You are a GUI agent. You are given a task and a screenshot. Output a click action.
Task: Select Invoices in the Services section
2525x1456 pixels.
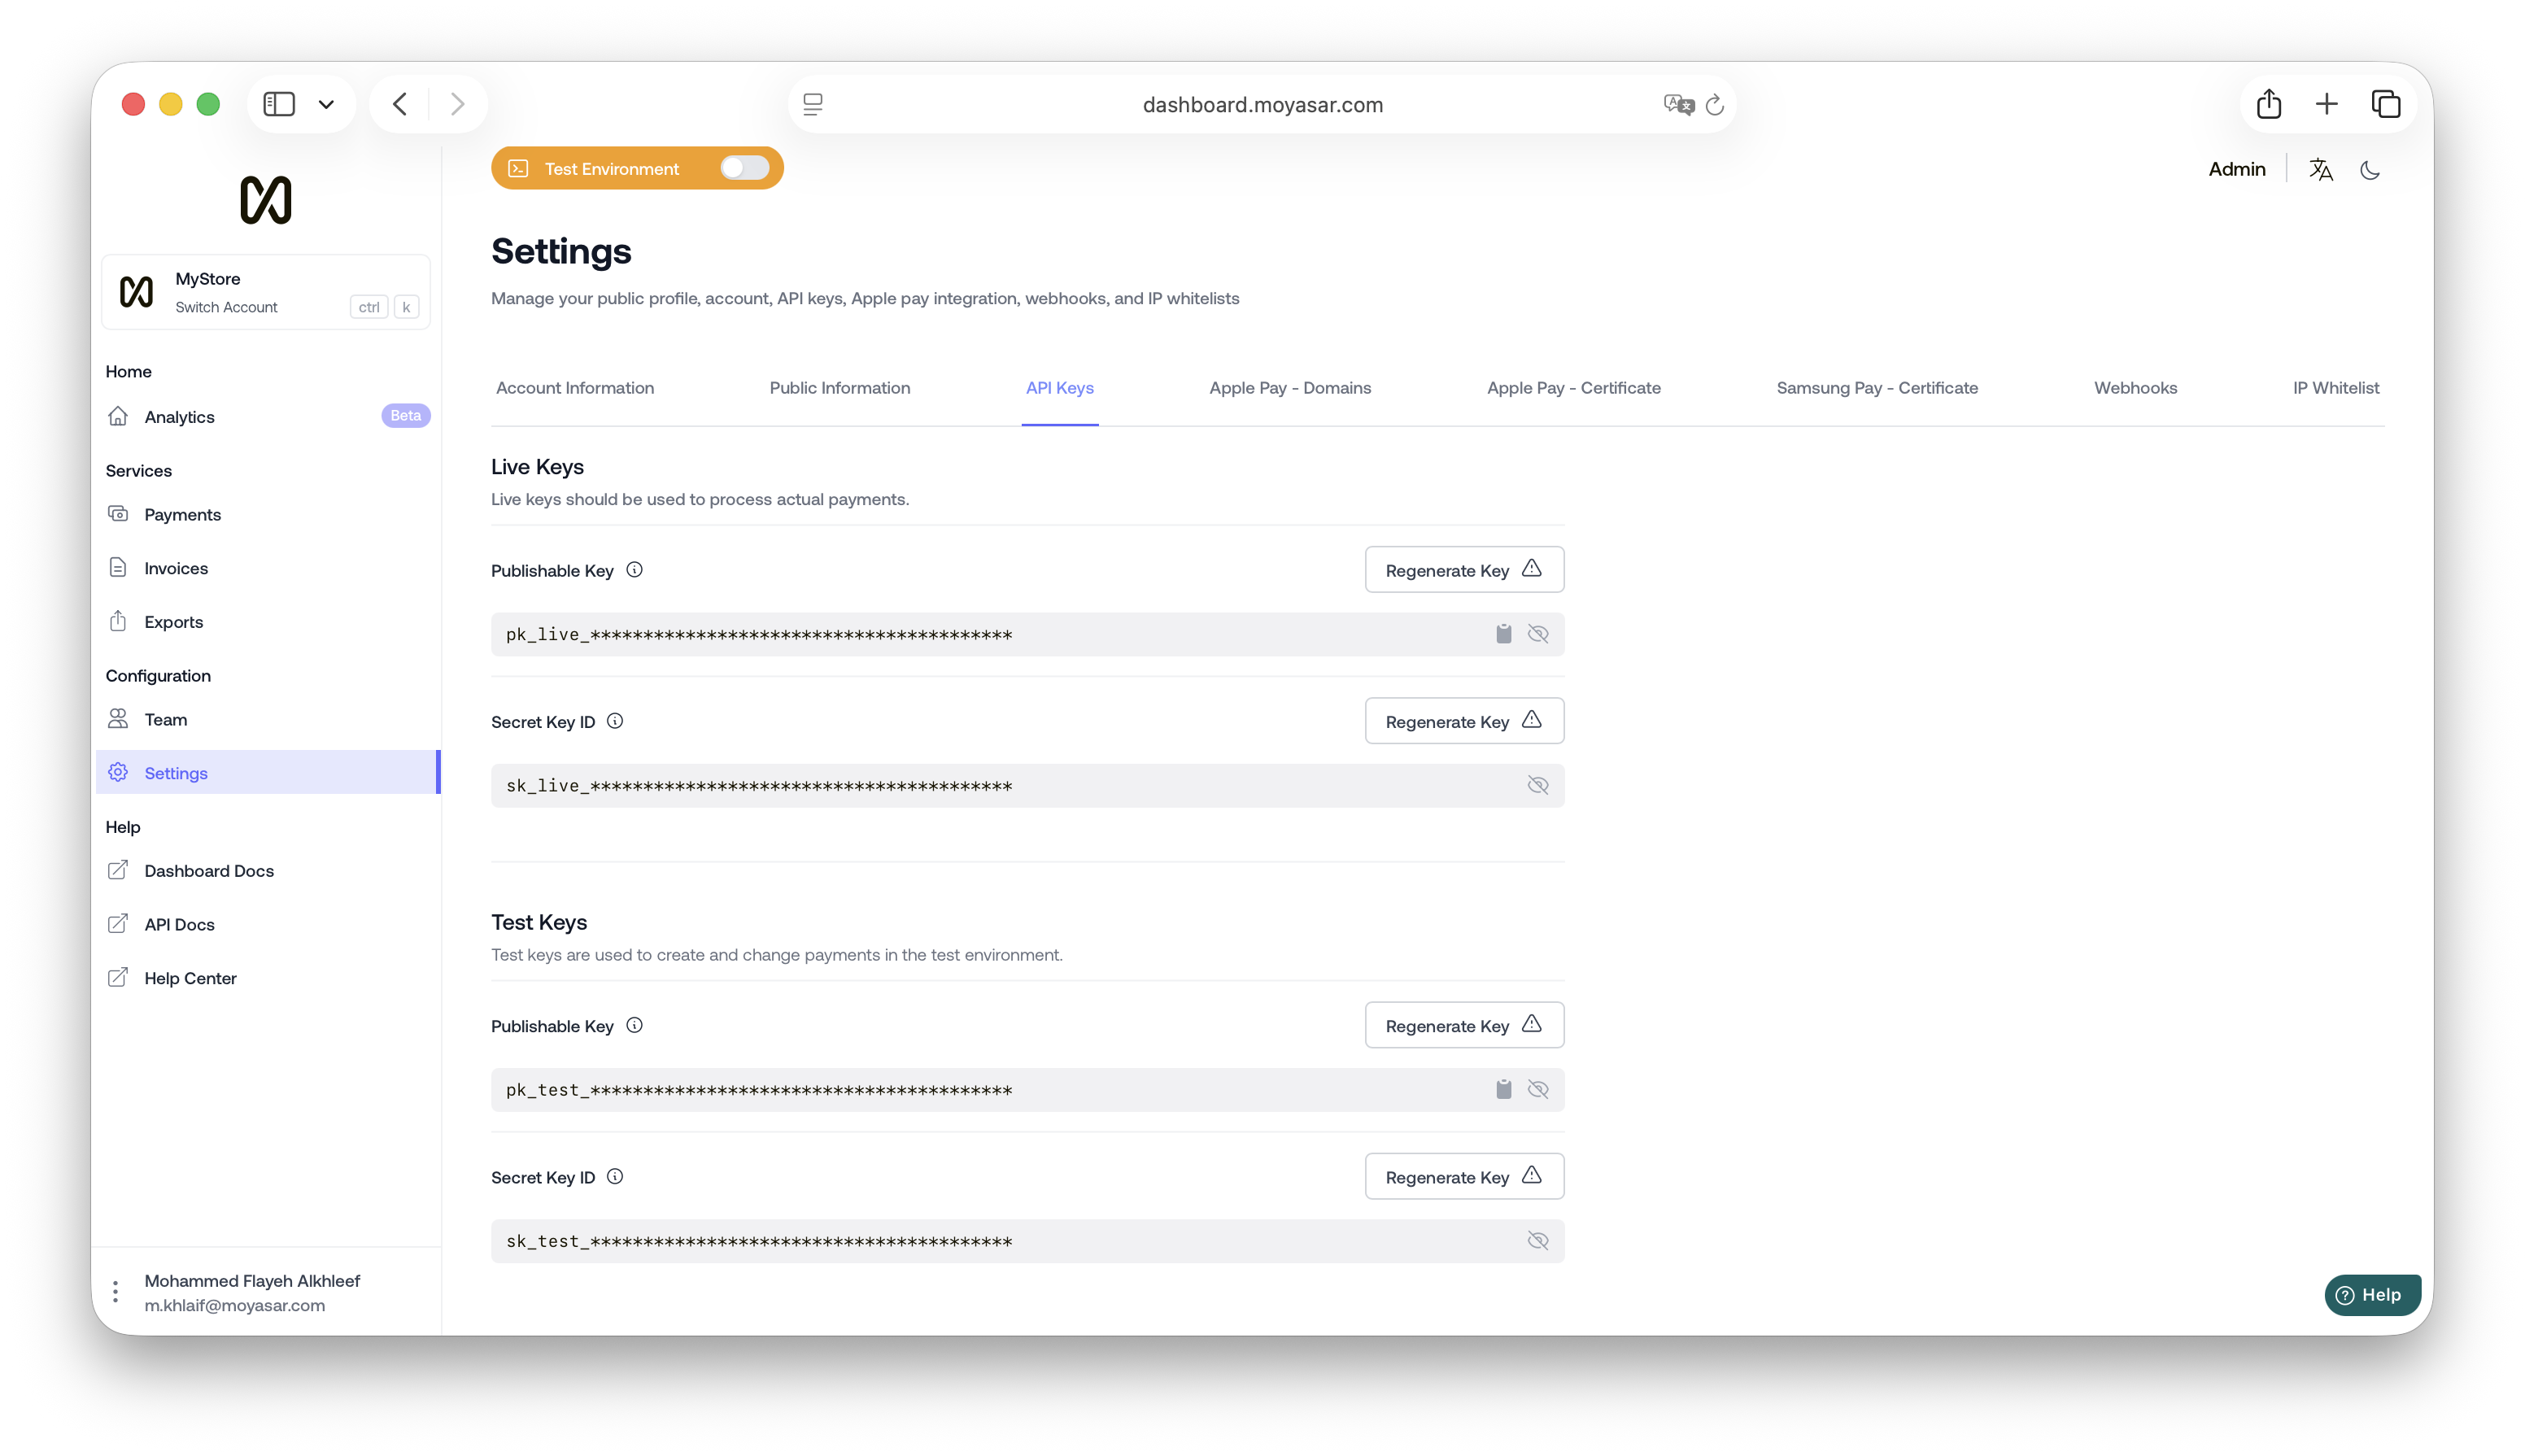click(x=175, y=567)
